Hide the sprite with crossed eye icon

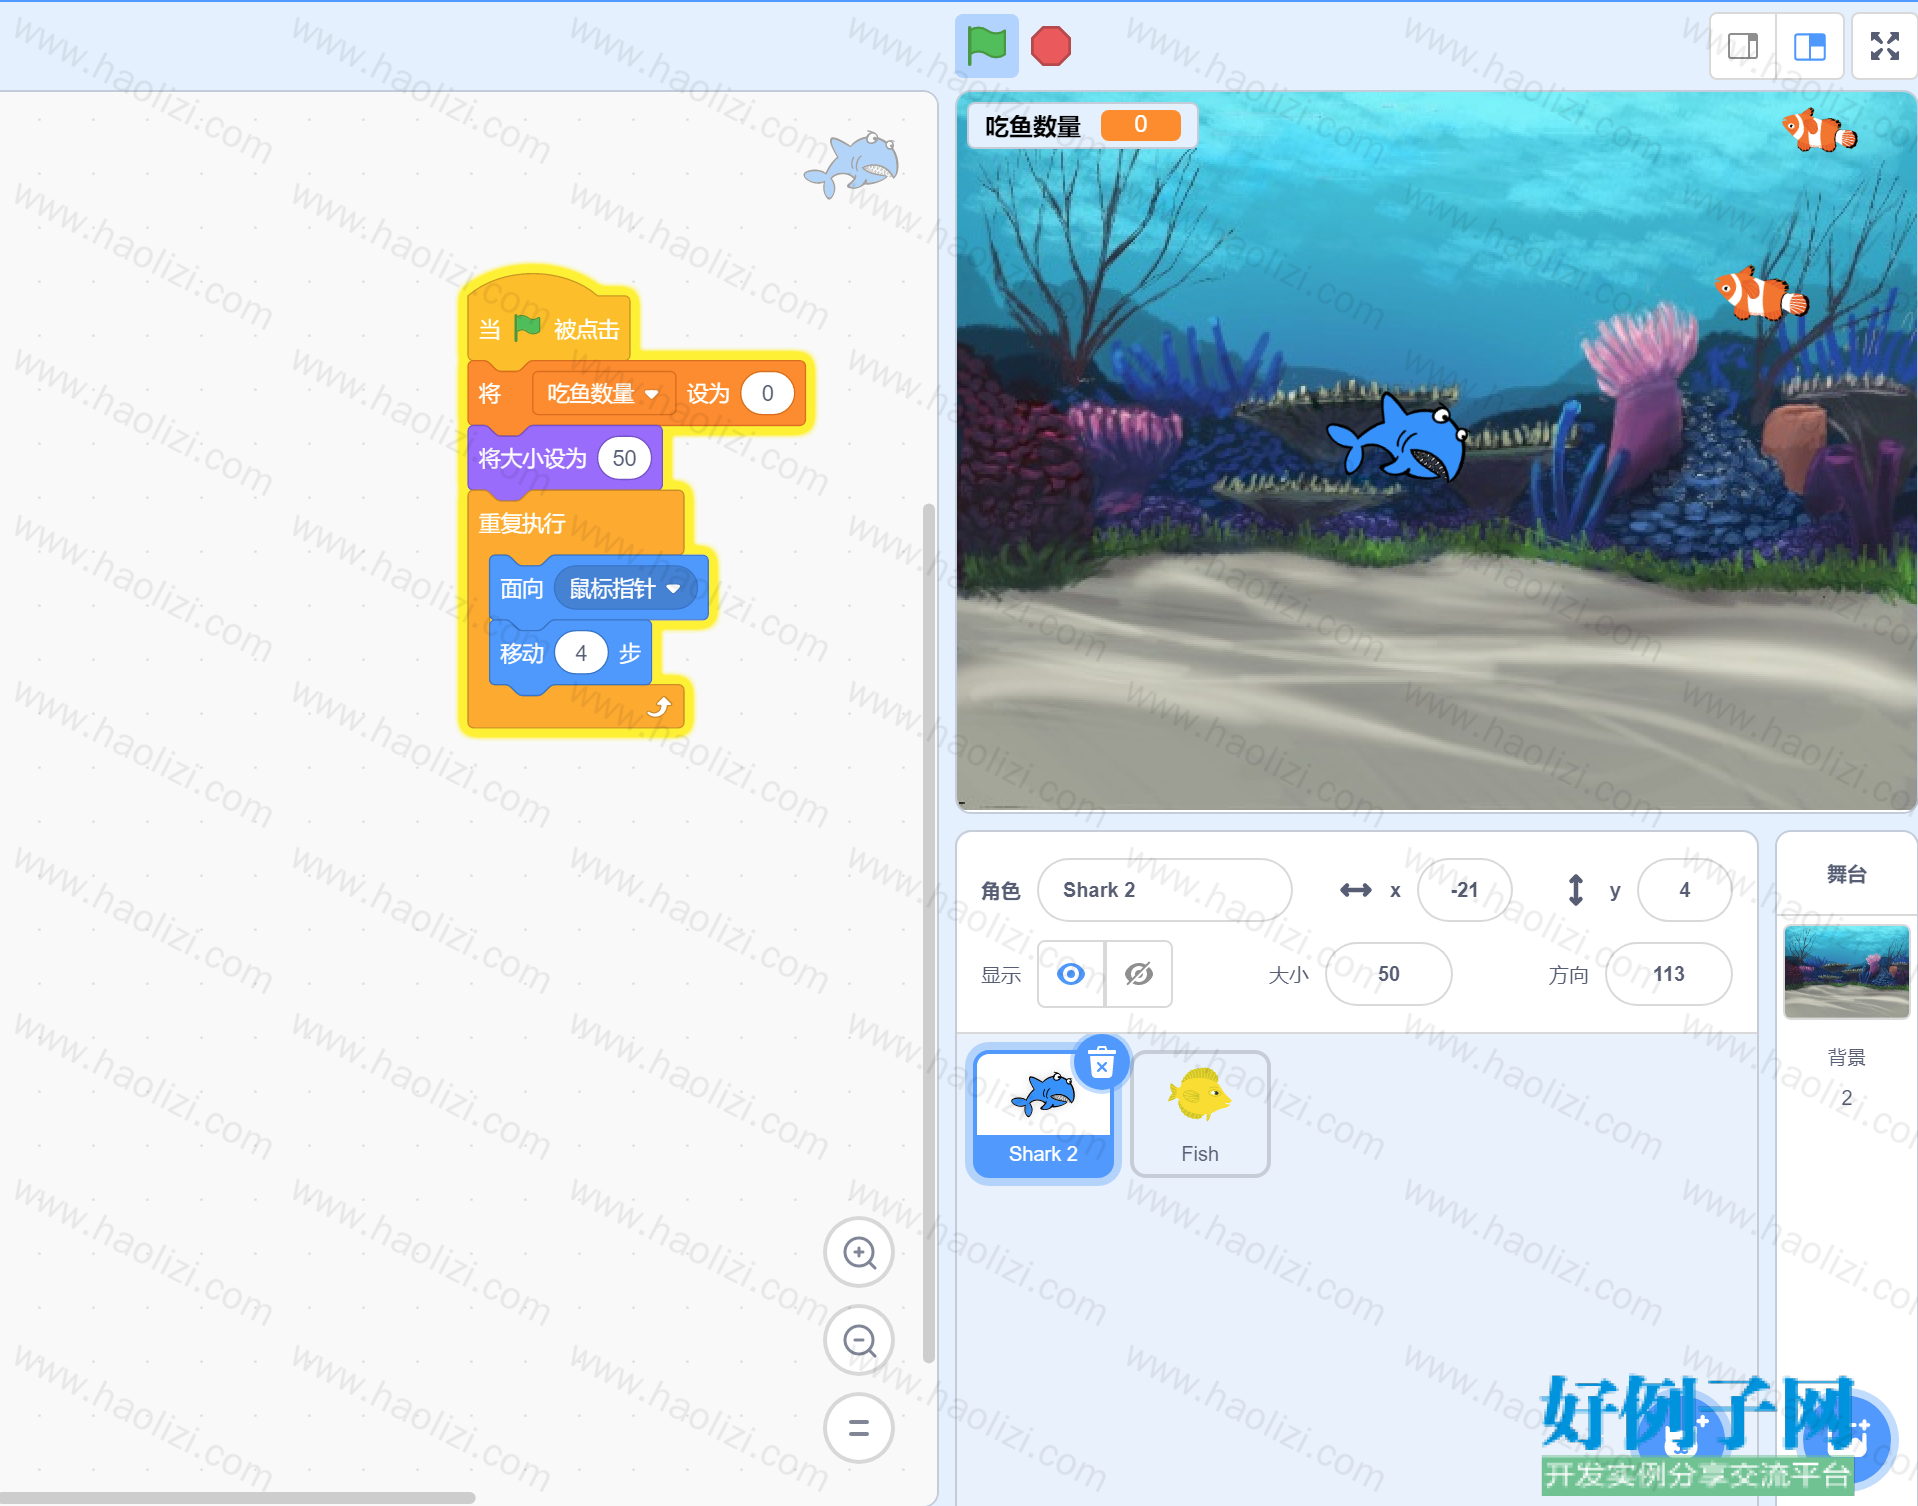(x=1139, y=974)
